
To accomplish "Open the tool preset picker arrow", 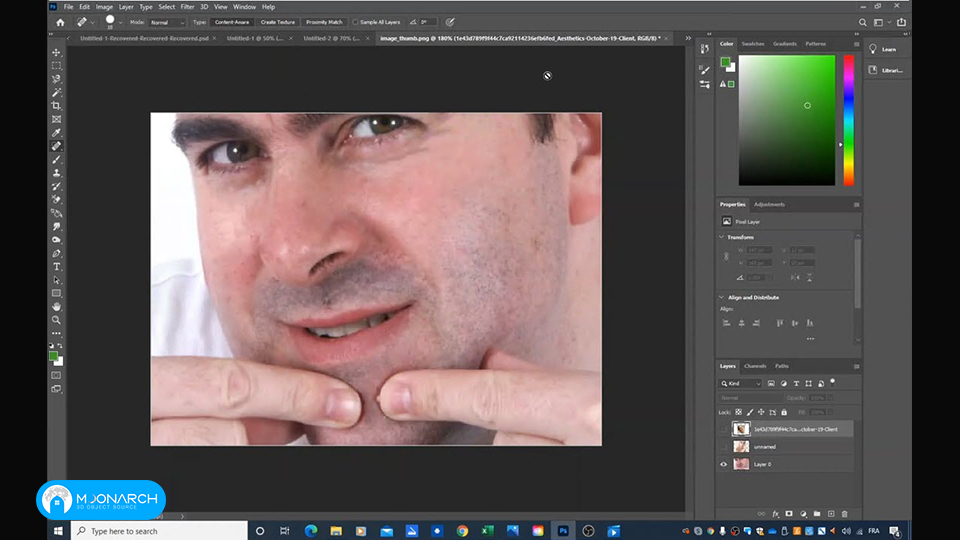I will pos(93,23).
